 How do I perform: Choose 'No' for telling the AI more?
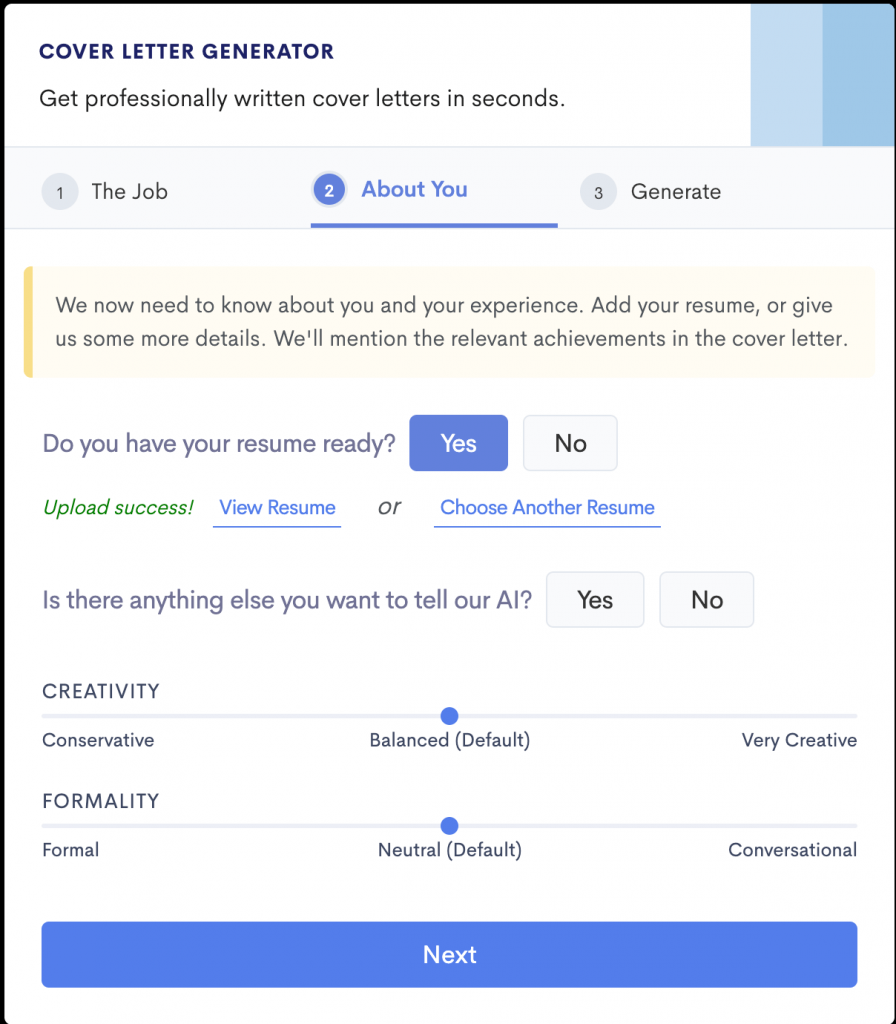706,599
